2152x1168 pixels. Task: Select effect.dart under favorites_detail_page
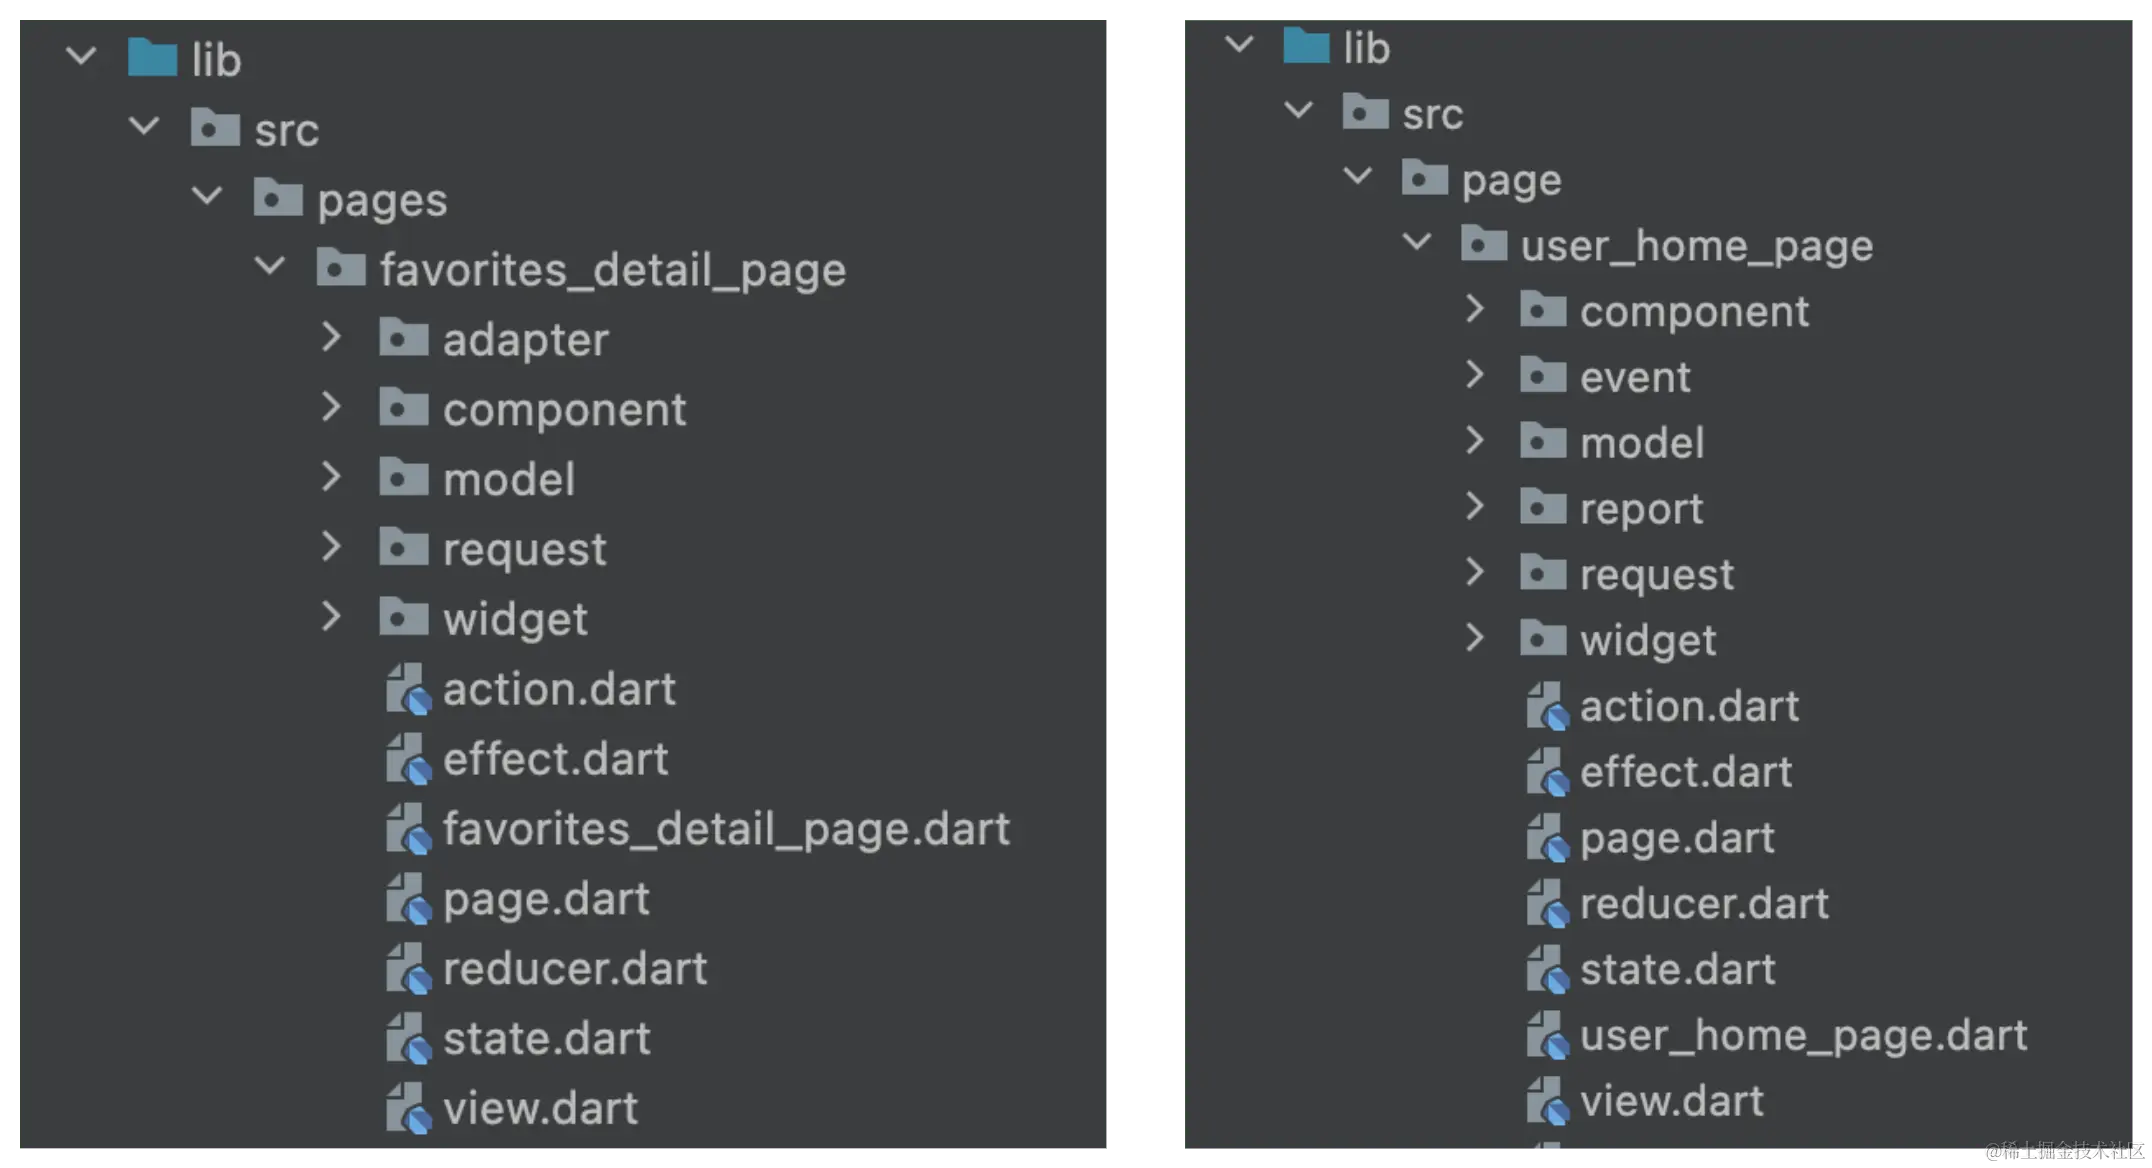tap(555, 759)
